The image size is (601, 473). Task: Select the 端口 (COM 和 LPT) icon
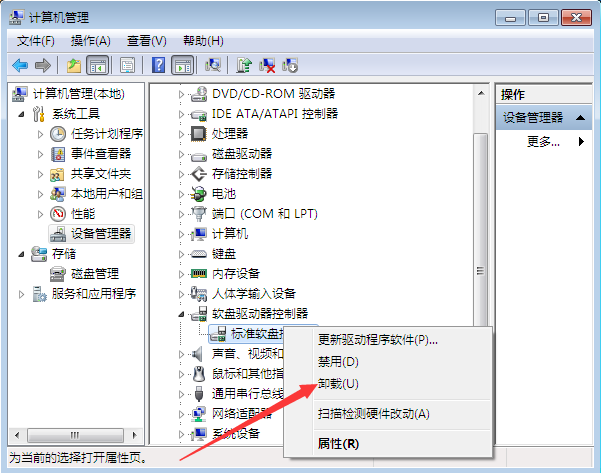tap(199, 214)
